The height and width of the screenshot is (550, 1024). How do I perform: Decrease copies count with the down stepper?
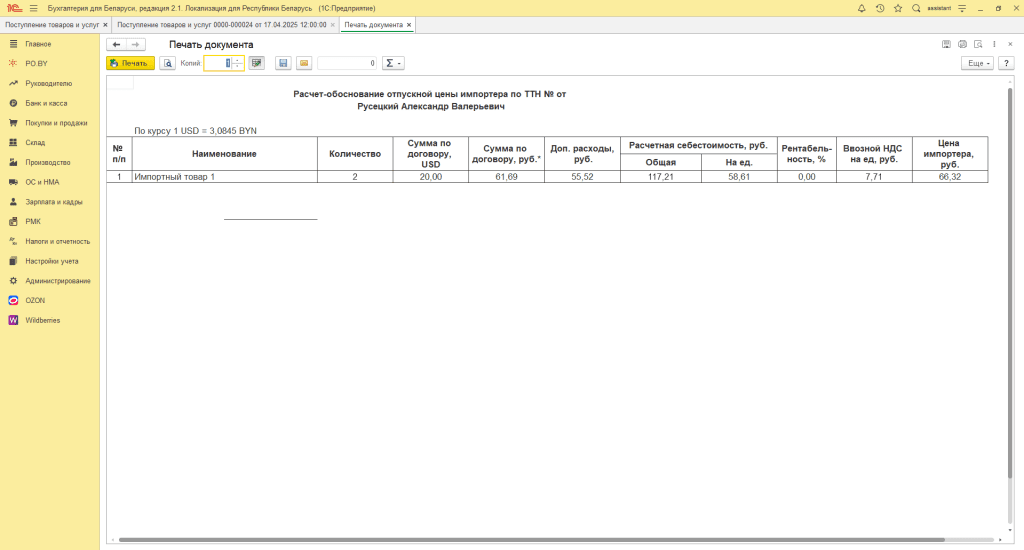click(x=238, y=67)
